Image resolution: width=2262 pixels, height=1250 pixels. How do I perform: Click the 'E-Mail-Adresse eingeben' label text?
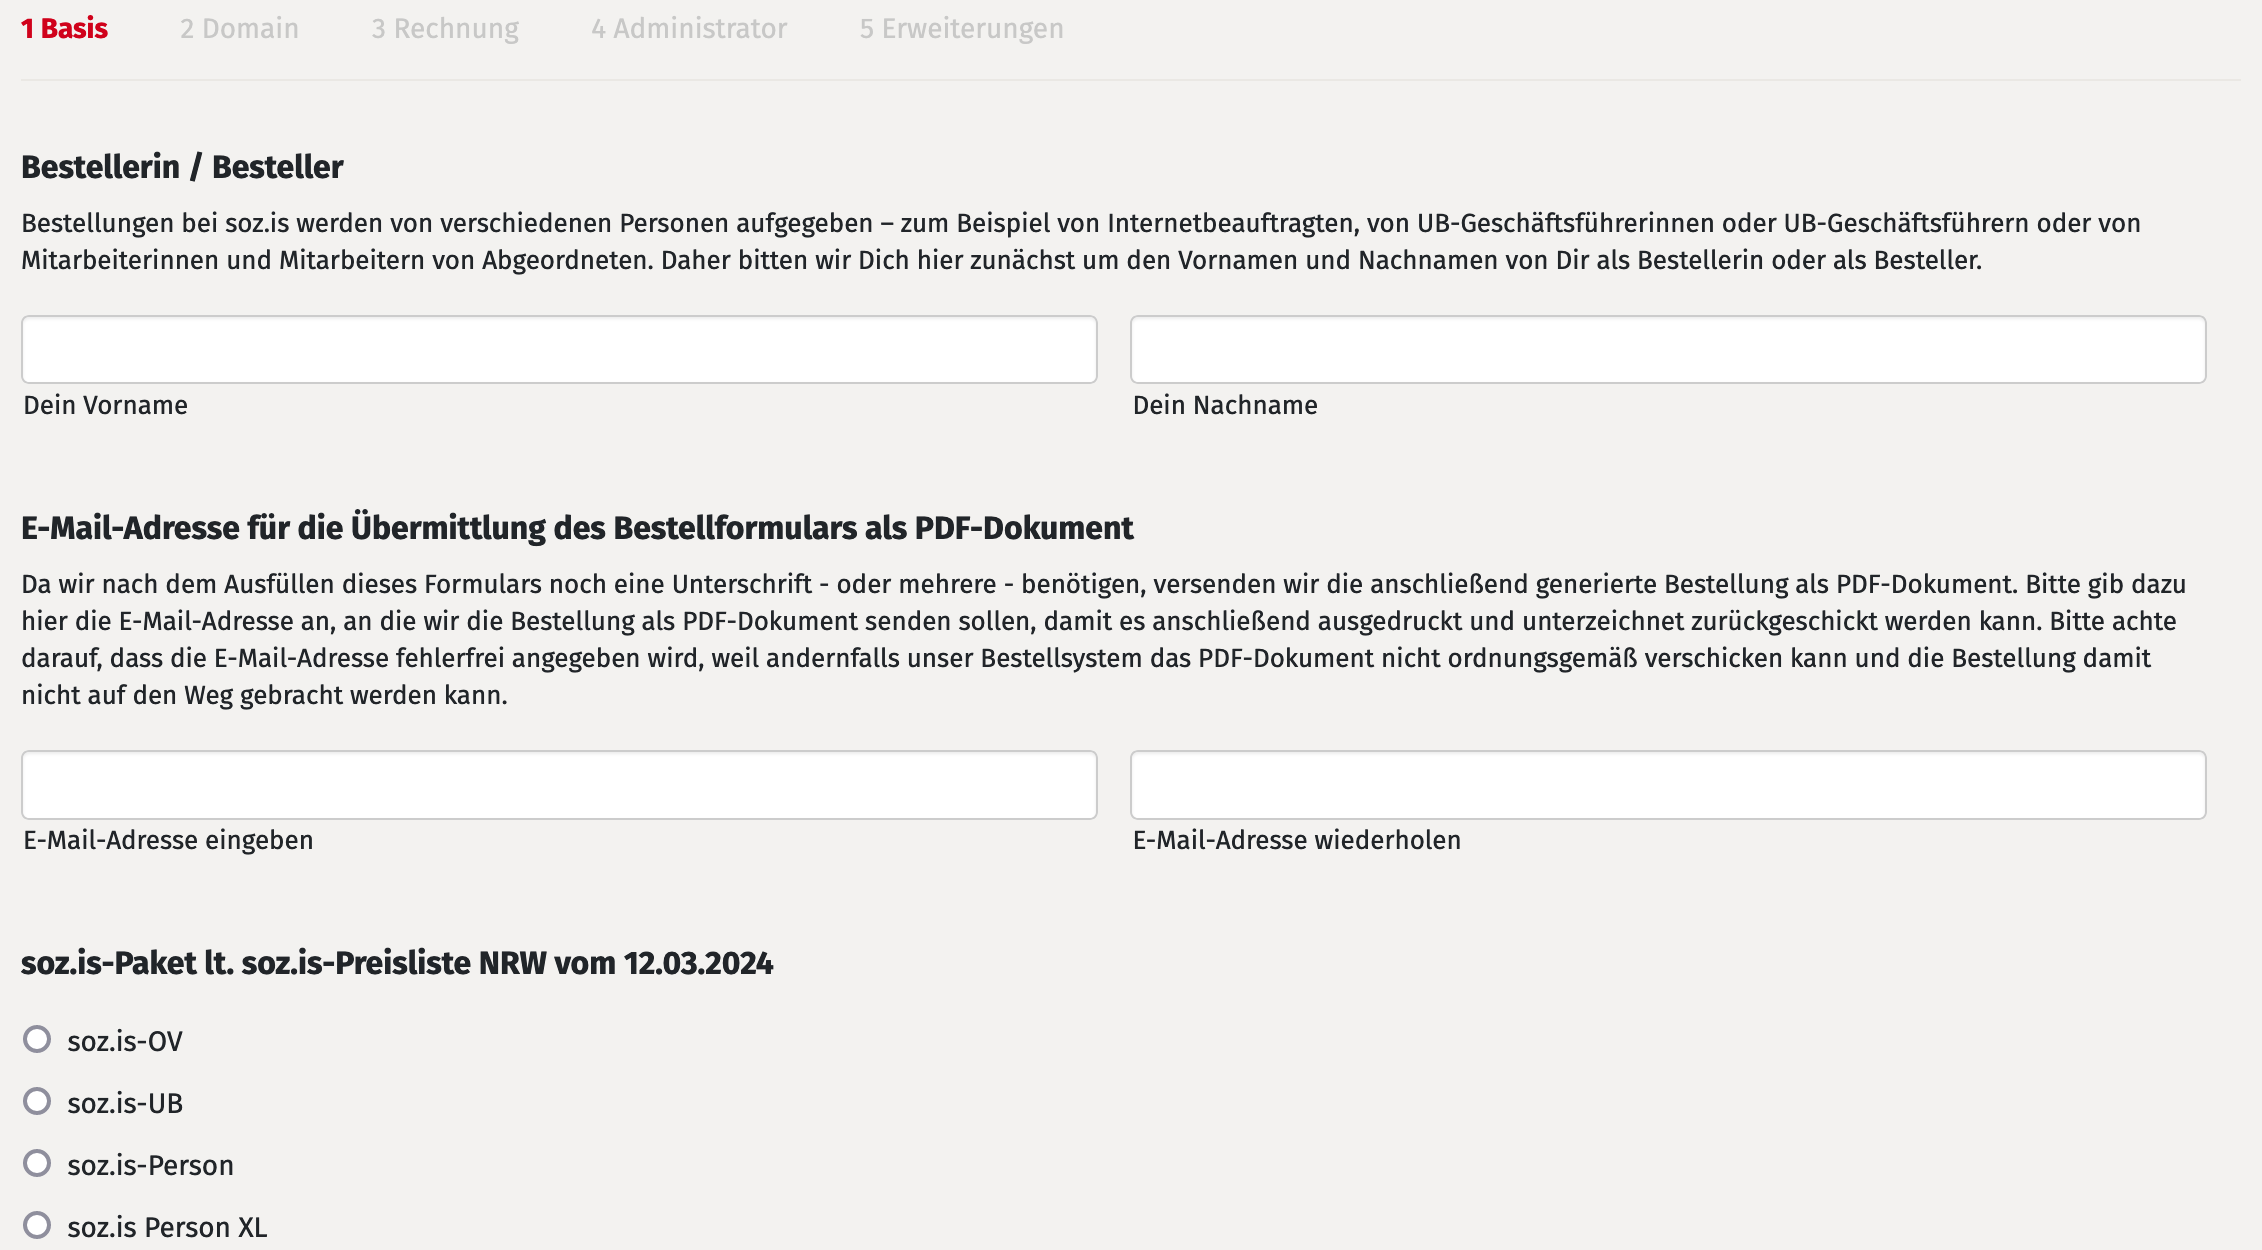point(168,840)
